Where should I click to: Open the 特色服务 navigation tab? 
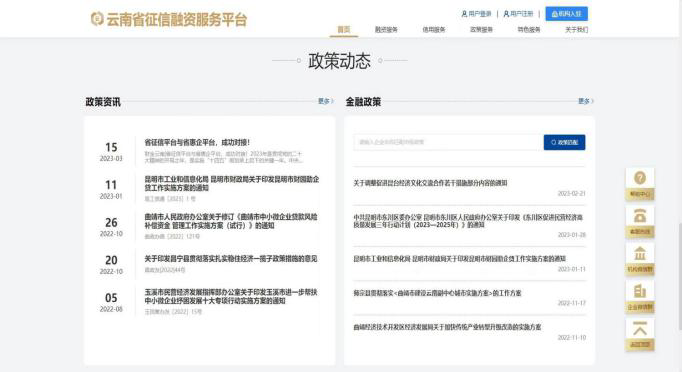pyautogui.click(x=529, y=30)
